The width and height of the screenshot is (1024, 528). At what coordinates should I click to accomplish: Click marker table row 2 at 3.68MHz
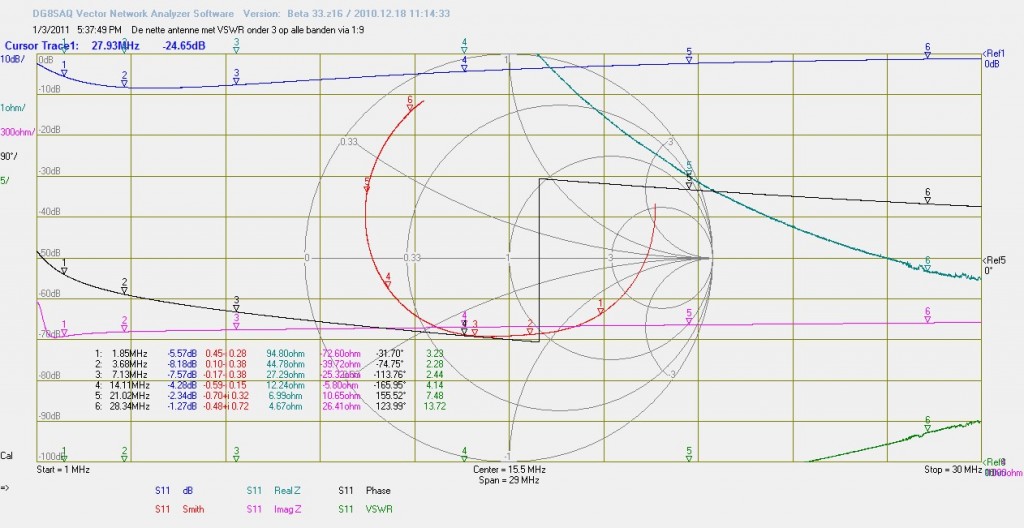tap(270, 364)
